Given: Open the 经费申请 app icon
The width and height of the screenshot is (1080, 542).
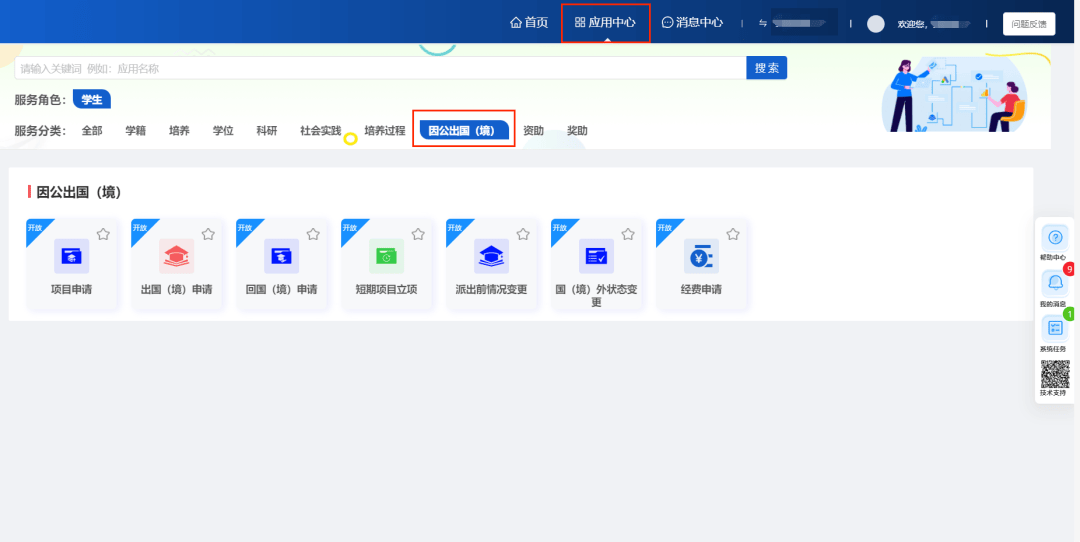Looking at the screenshot, I should tap(701, 256).
